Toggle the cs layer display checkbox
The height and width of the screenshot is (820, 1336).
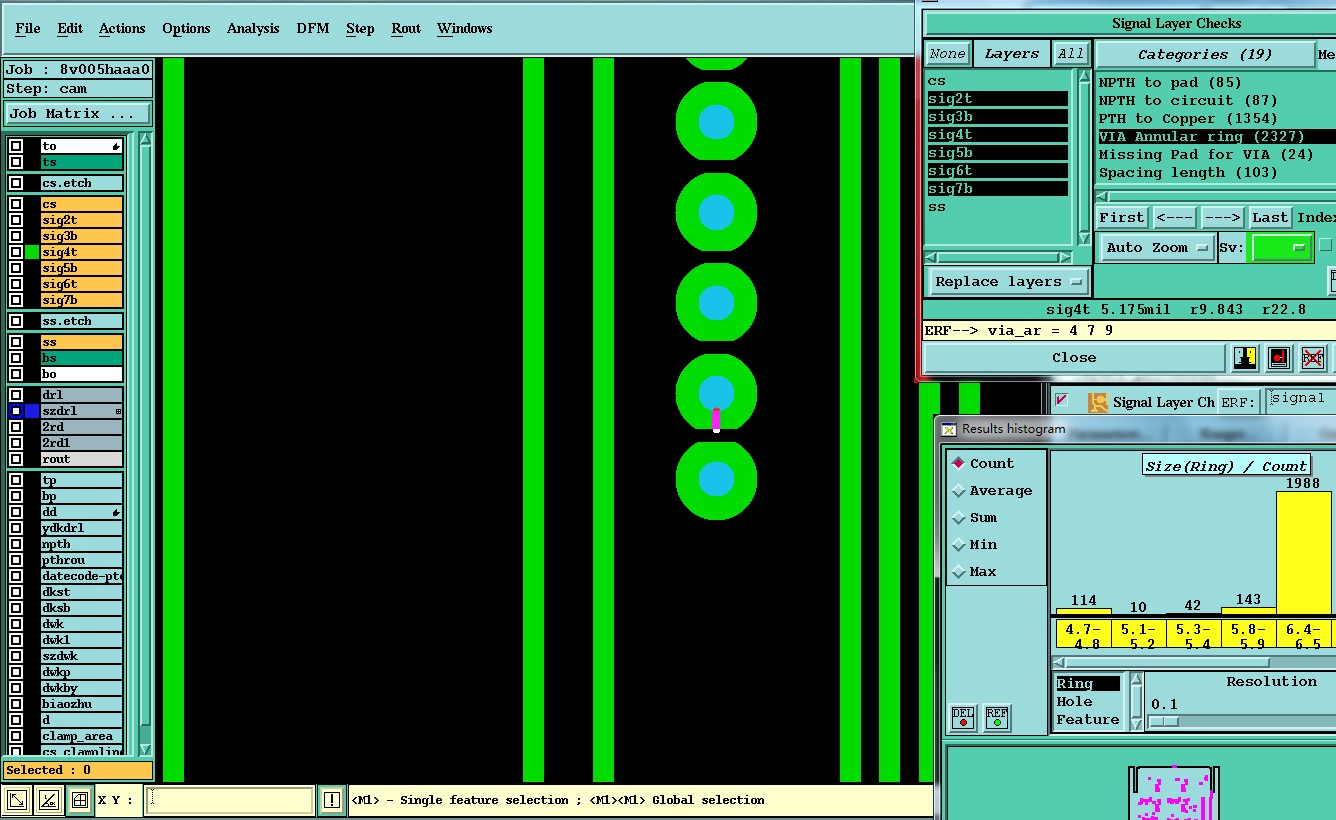pyautogui.click(x=16, y=204)
